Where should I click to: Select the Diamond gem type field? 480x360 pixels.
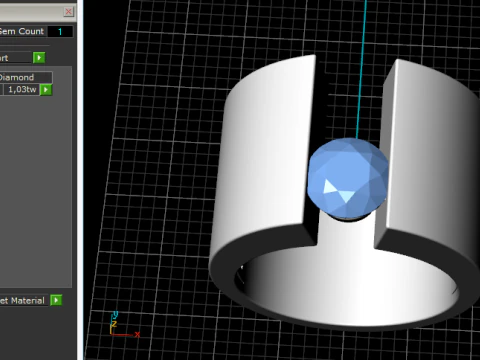click(x=26, y=77)
